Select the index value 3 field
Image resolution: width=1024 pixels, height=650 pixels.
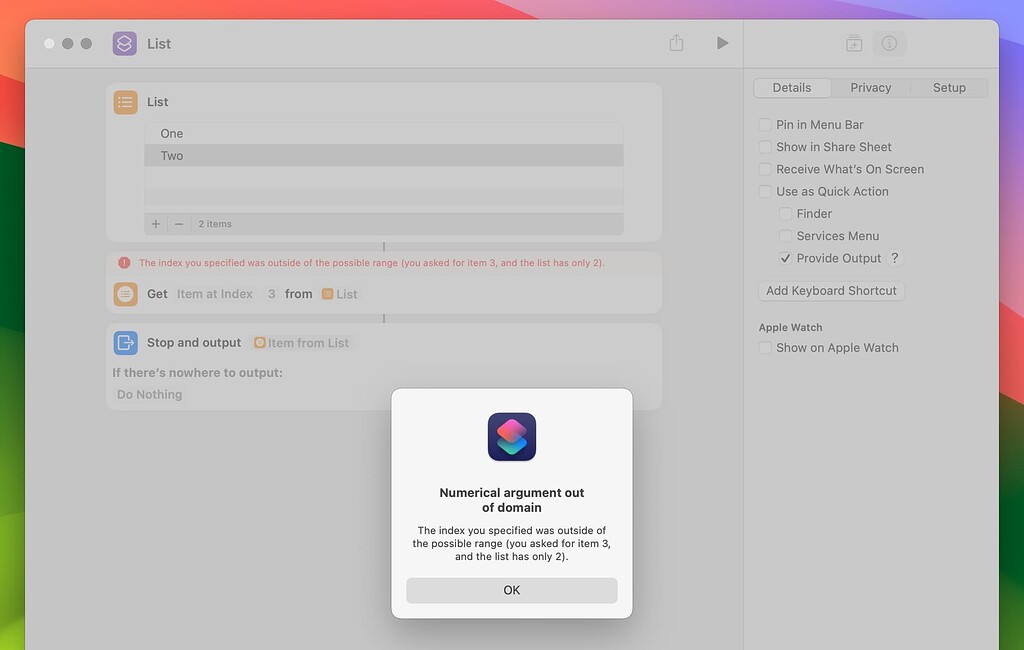271,293
